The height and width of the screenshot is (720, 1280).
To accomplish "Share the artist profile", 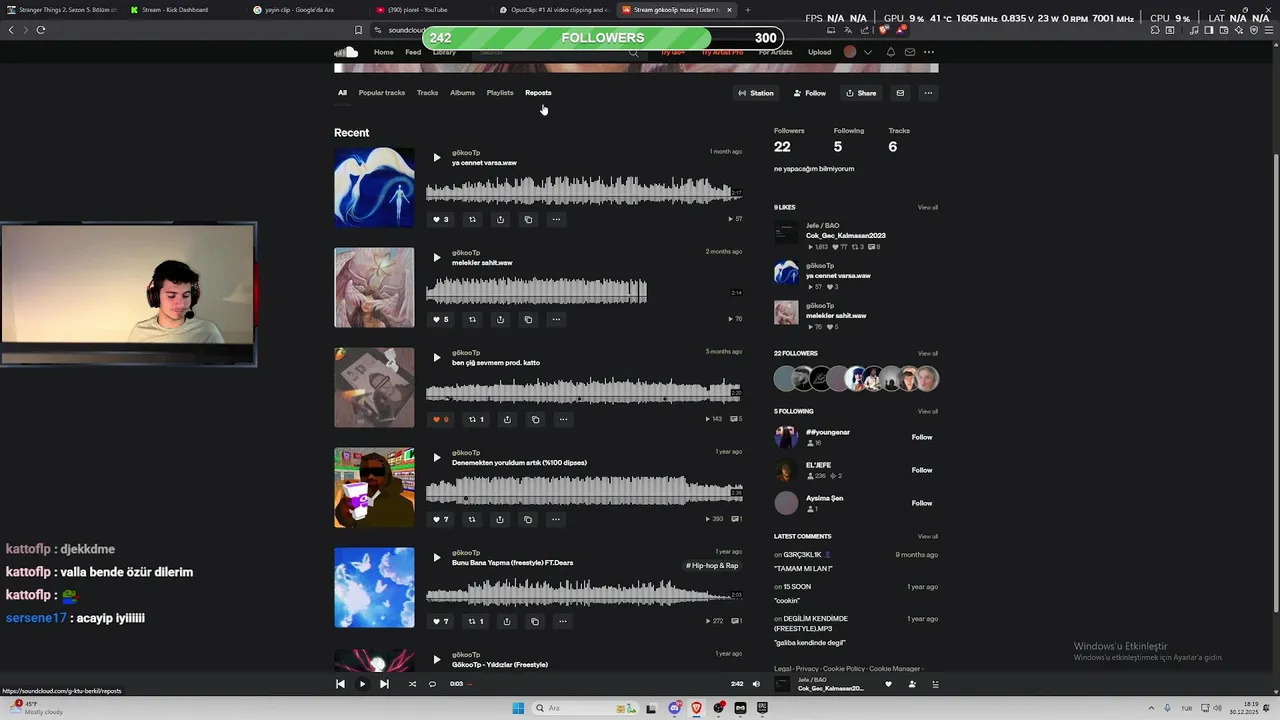I will click(861, 93).
